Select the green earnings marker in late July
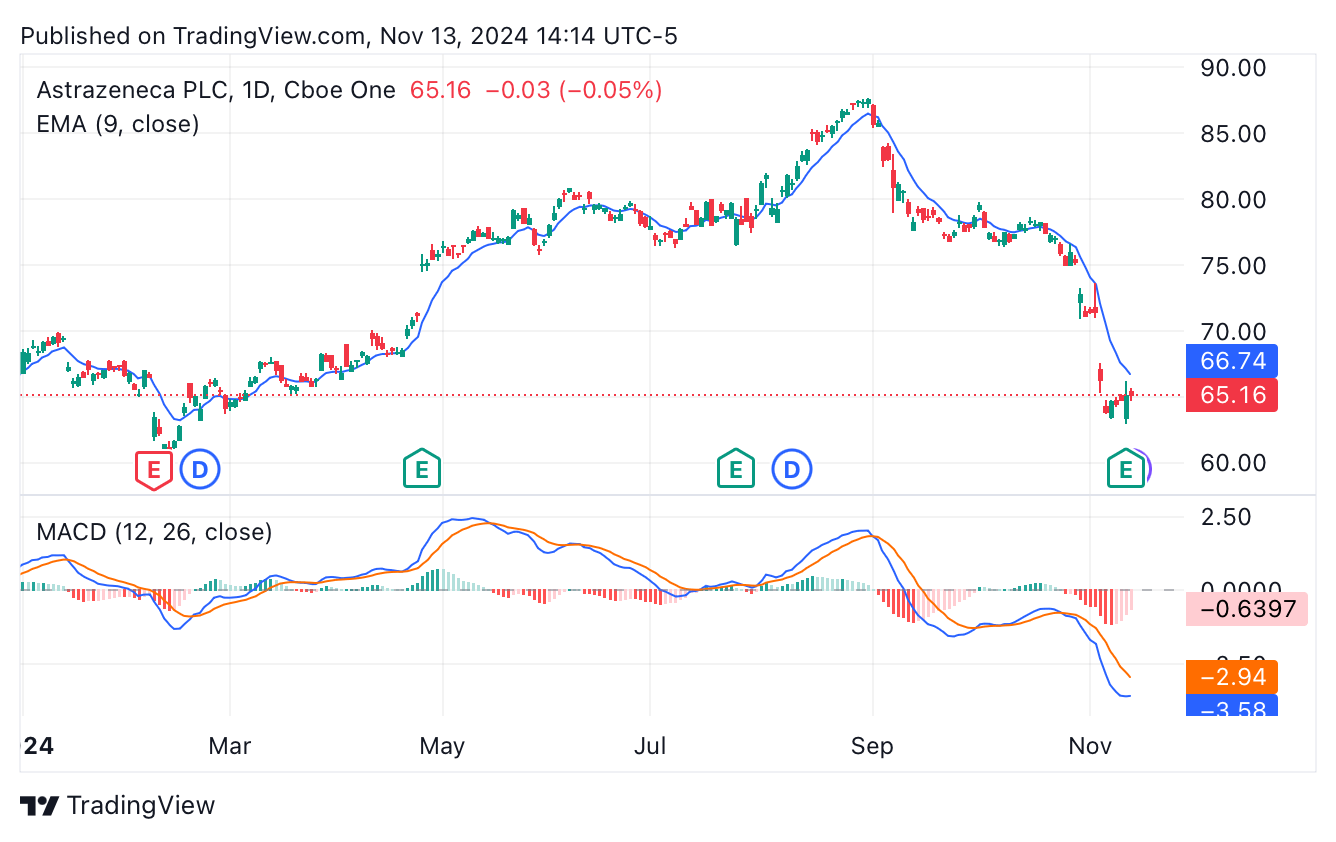Viewport: 1336px width, 842px height. point(736,468)
